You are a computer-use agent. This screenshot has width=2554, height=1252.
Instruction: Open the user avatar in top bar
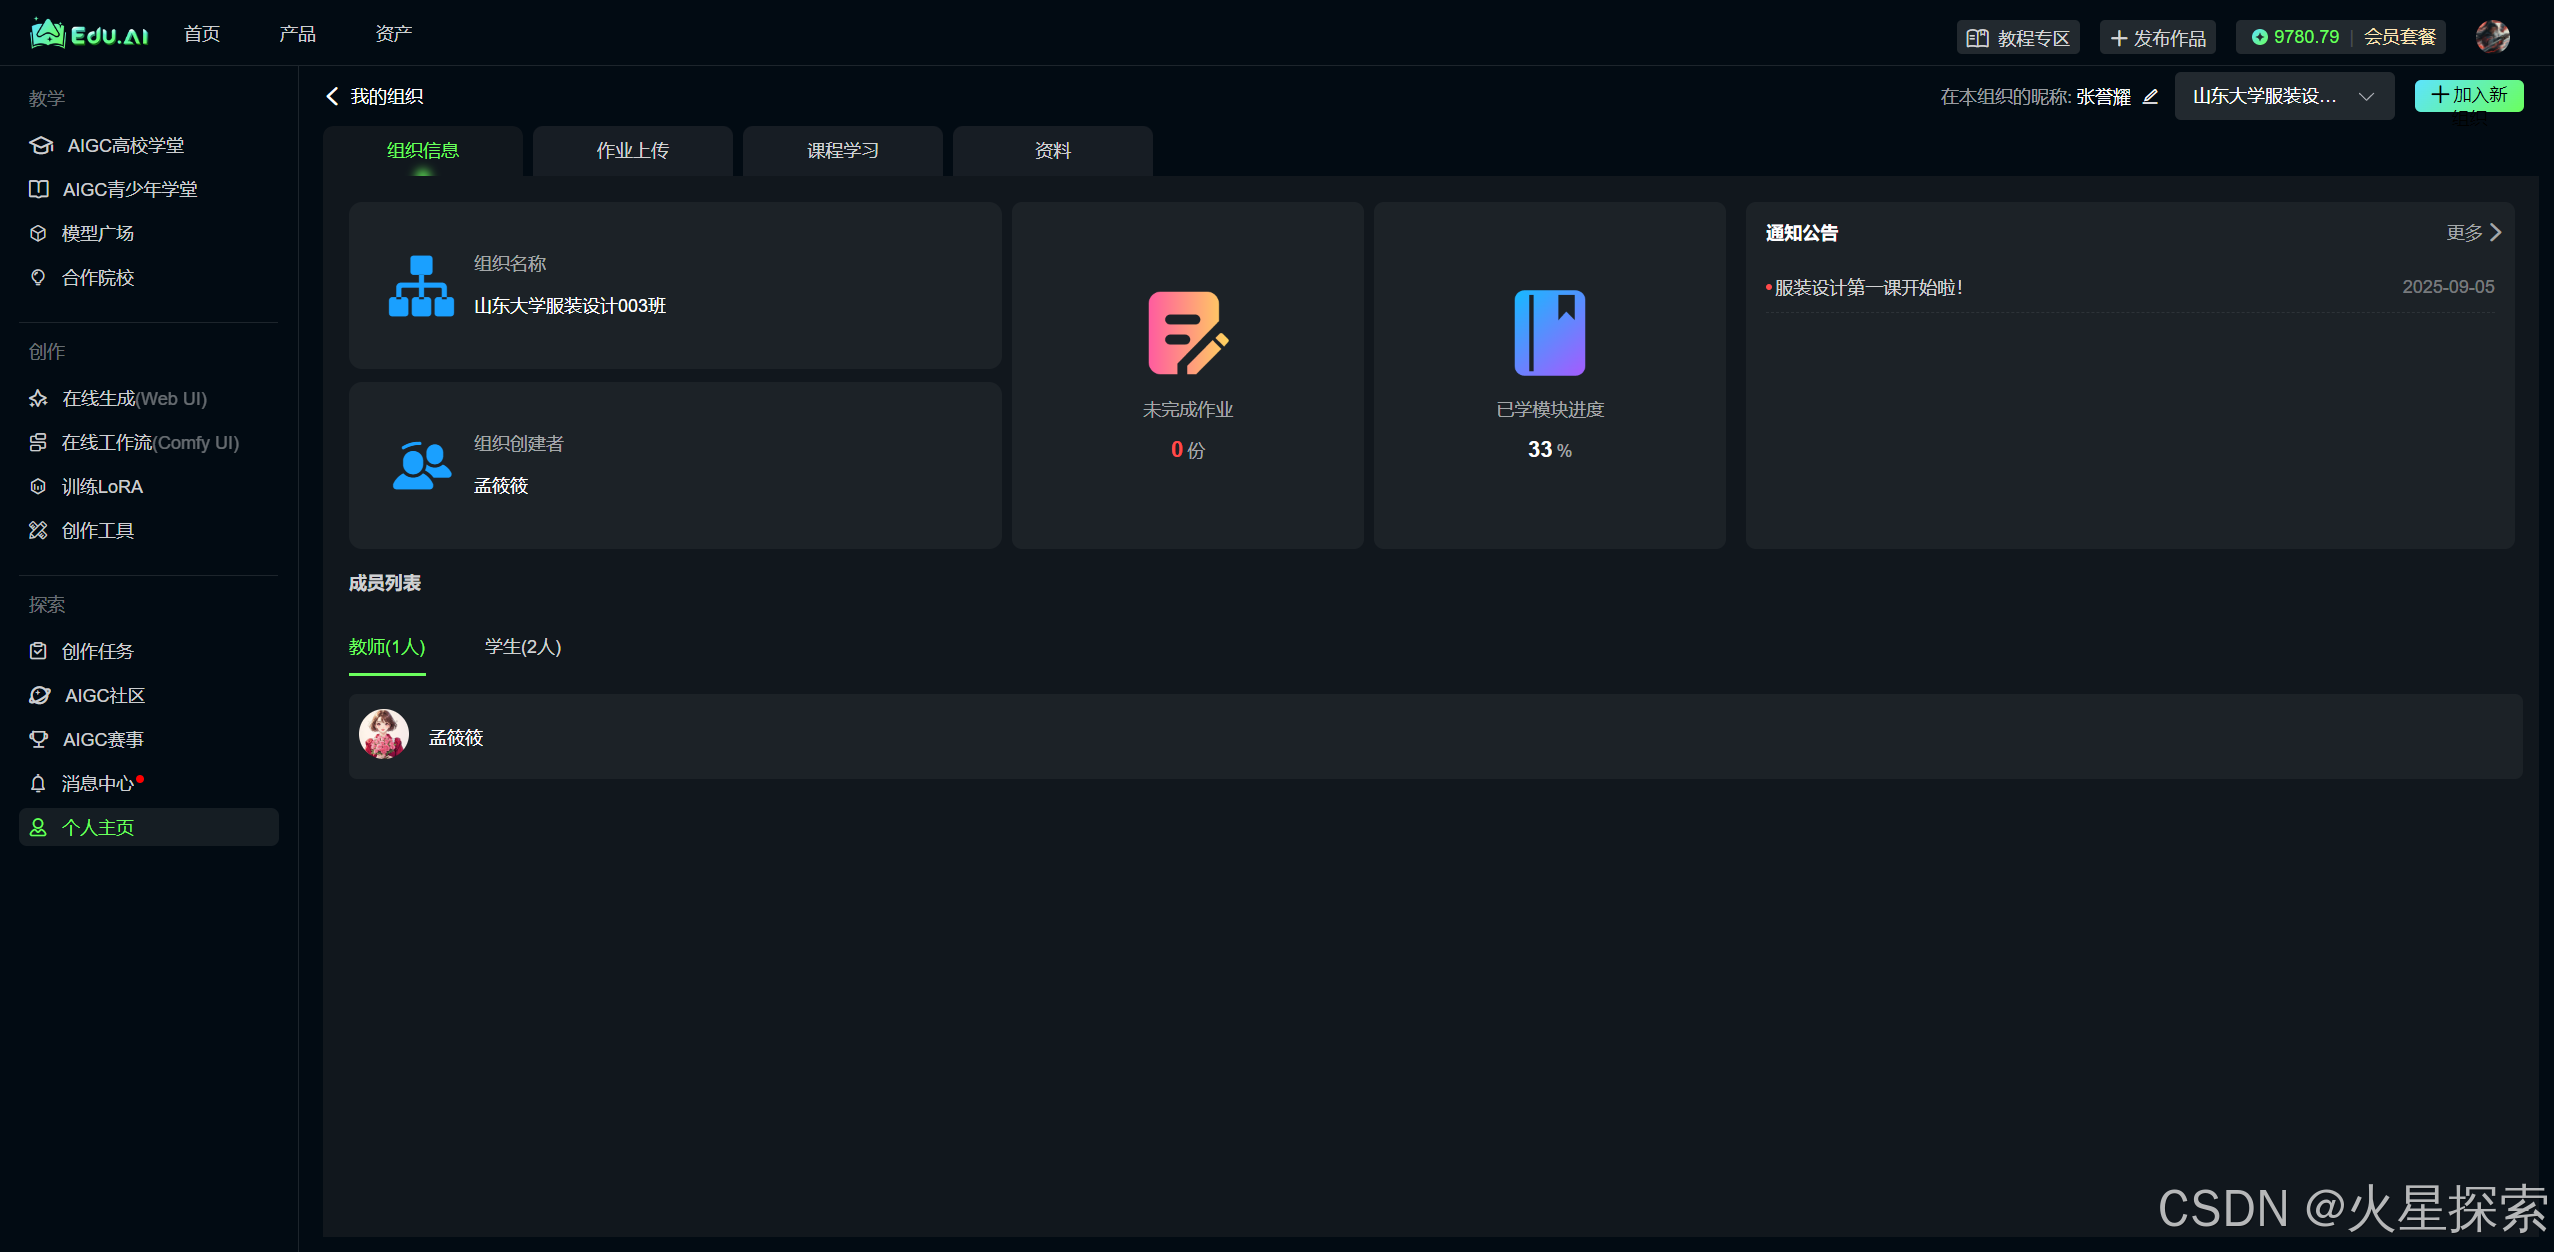pos(2491,37)
